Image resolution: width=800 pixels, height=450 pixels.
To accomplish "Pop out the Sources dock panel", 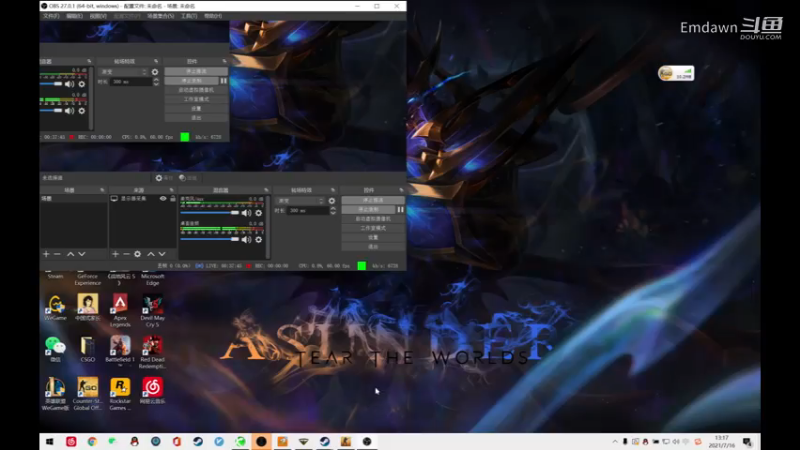I will click(171, 190).
